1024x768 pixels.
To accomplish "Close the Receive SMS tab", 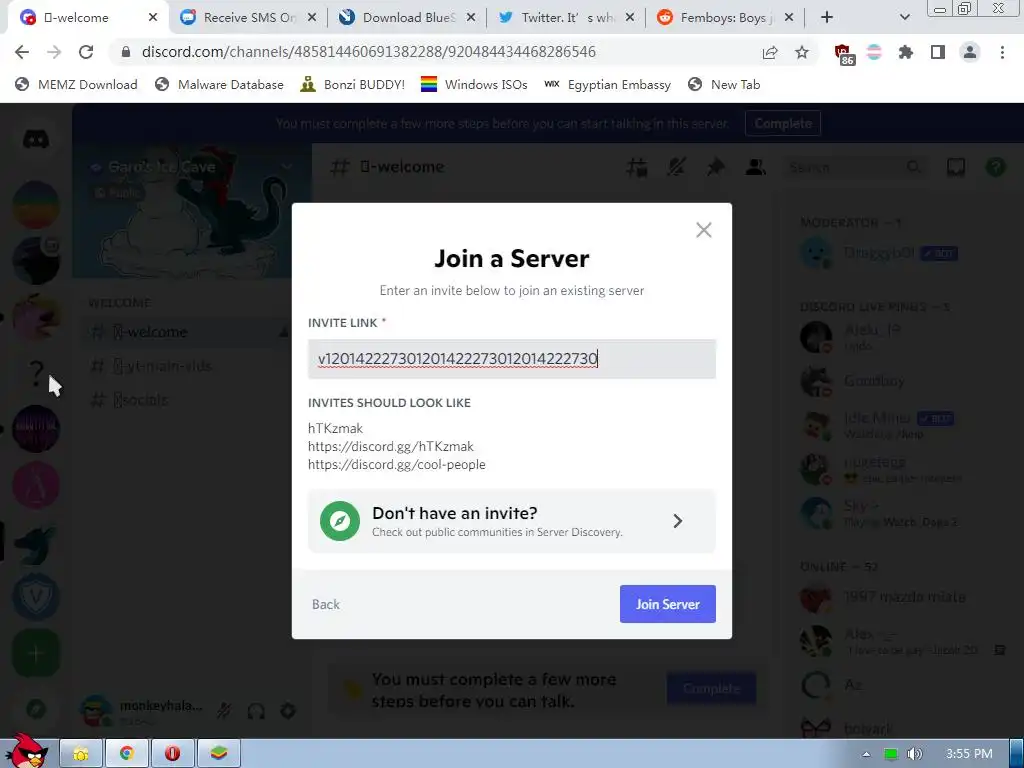I will point(312,18).
